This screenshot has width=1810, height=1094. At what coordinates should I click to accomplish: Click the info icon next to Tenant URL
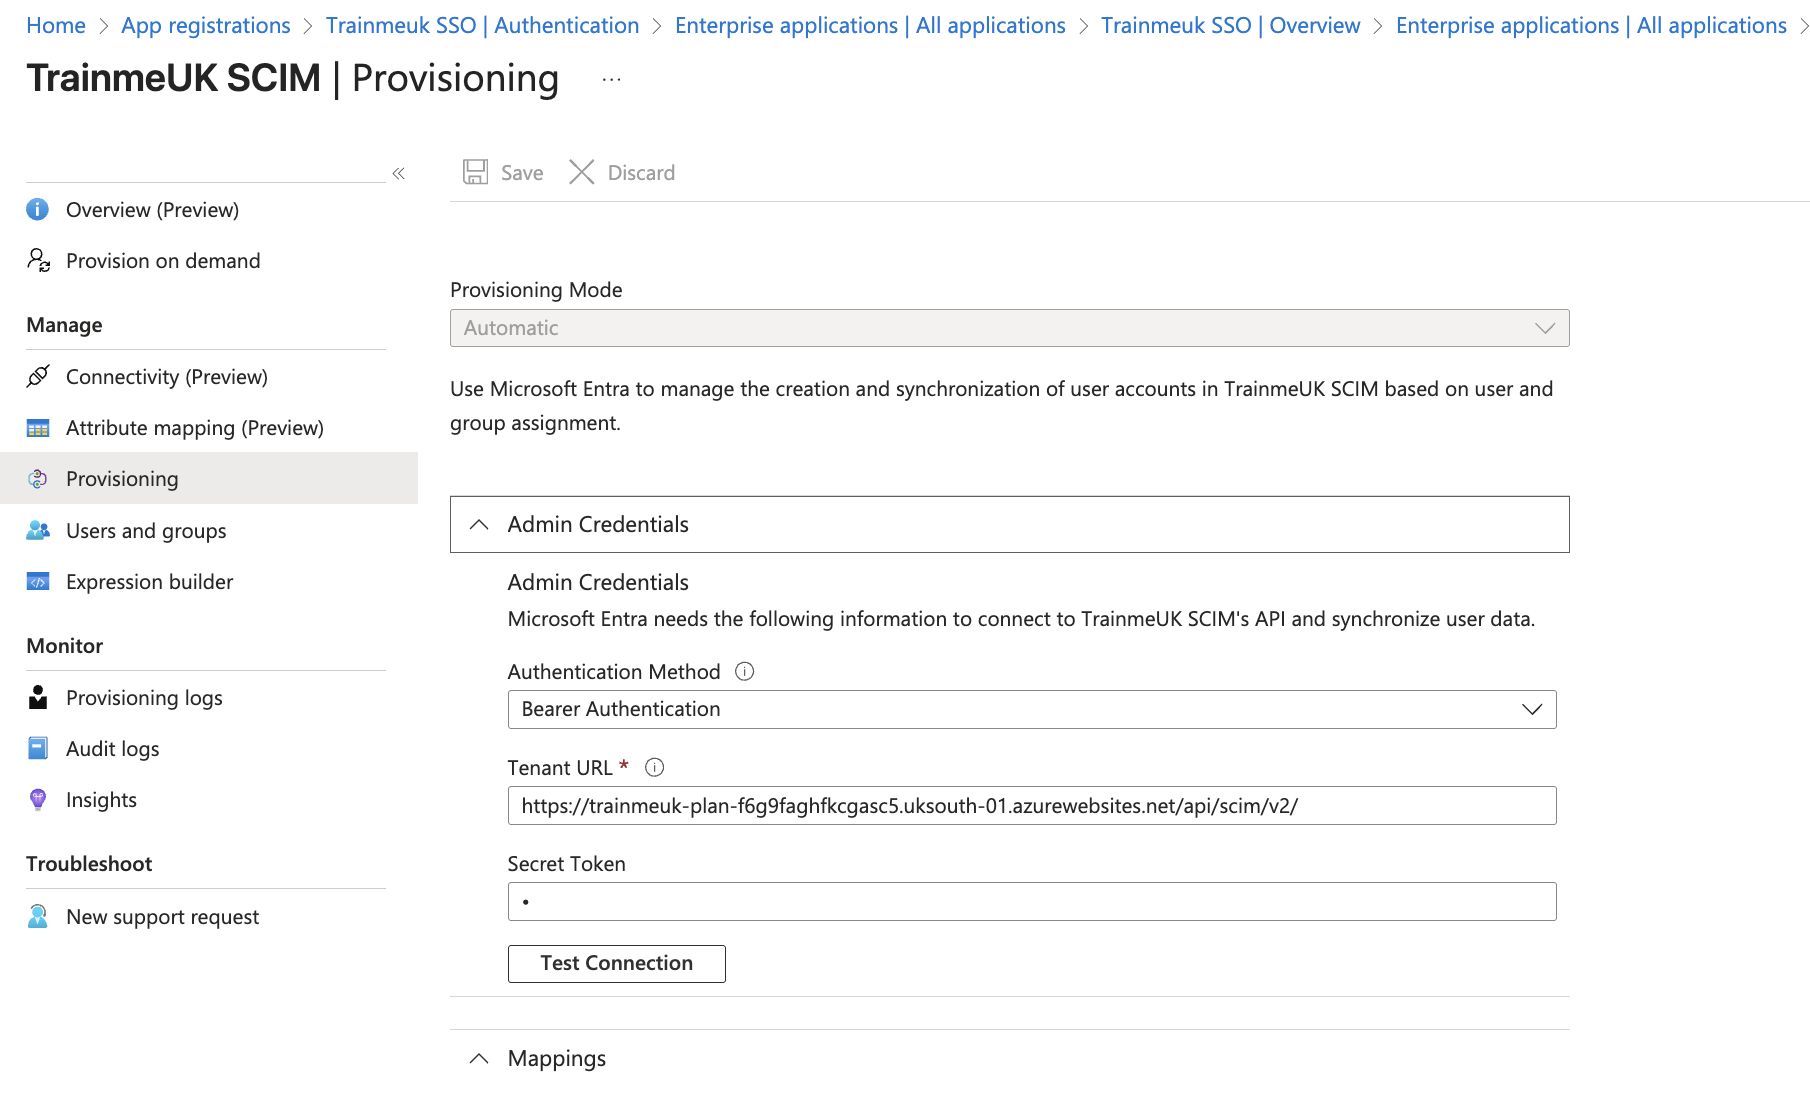pyautogui.click(x=655, y=767)
